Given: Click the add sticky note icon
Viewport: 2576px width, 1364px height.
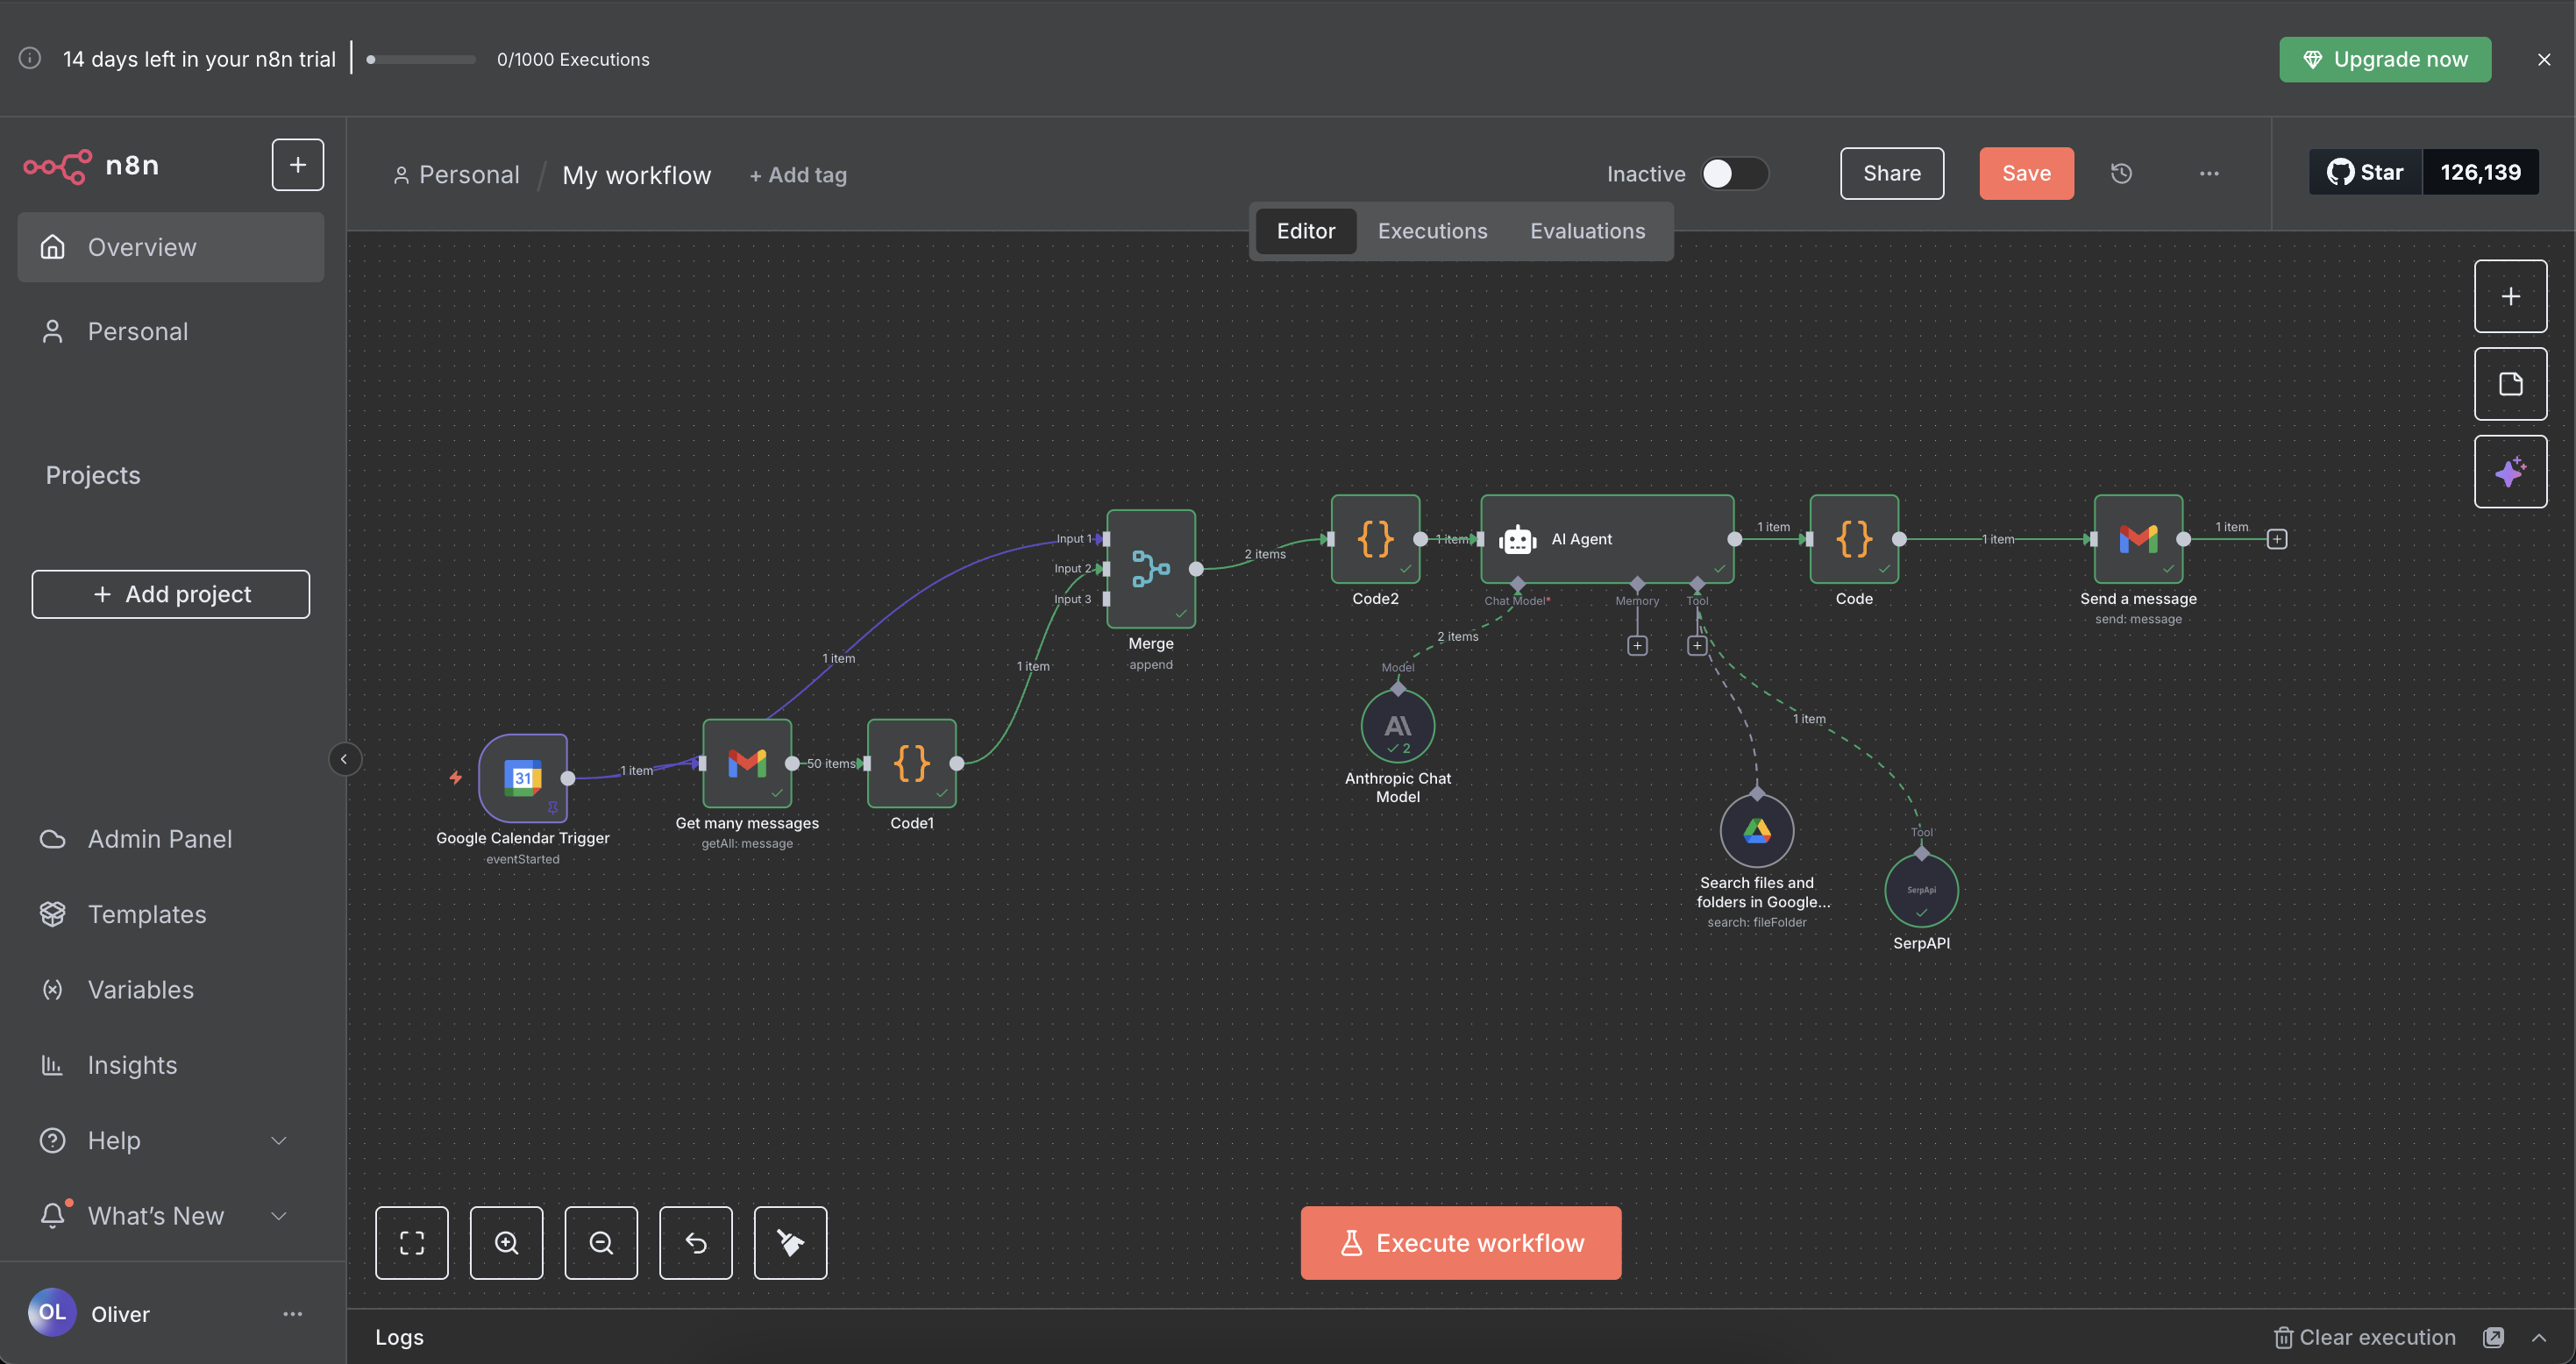Looking at the screenshot, I should tap(2510, 384).
